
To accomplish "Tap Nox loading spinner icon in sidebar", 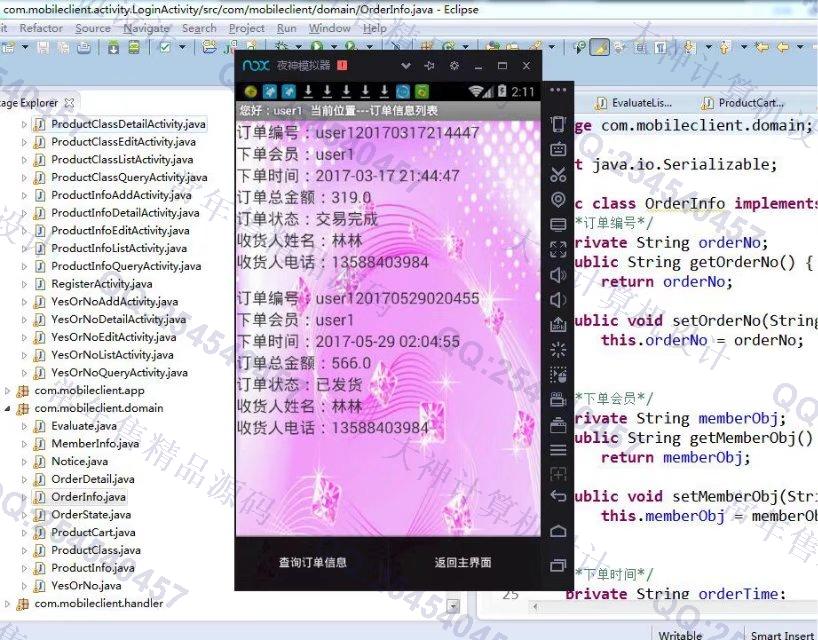I will click(558, 349).
